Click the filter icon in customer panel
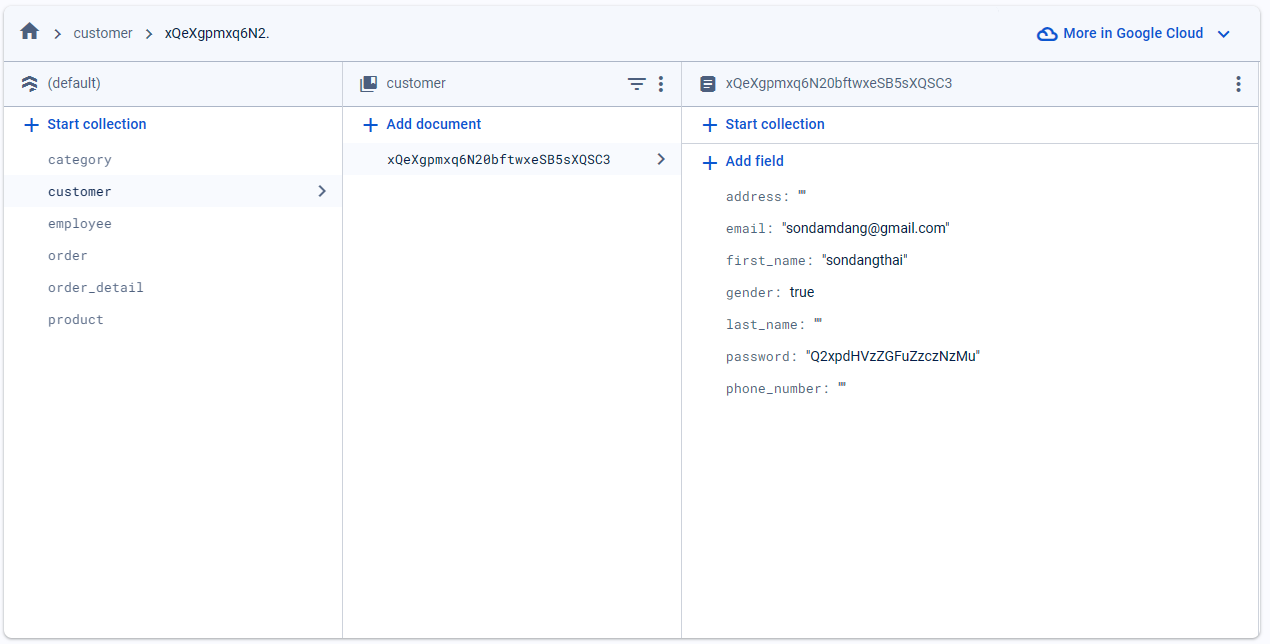This screenshot has width=1270, height=644. coord(636,84)
